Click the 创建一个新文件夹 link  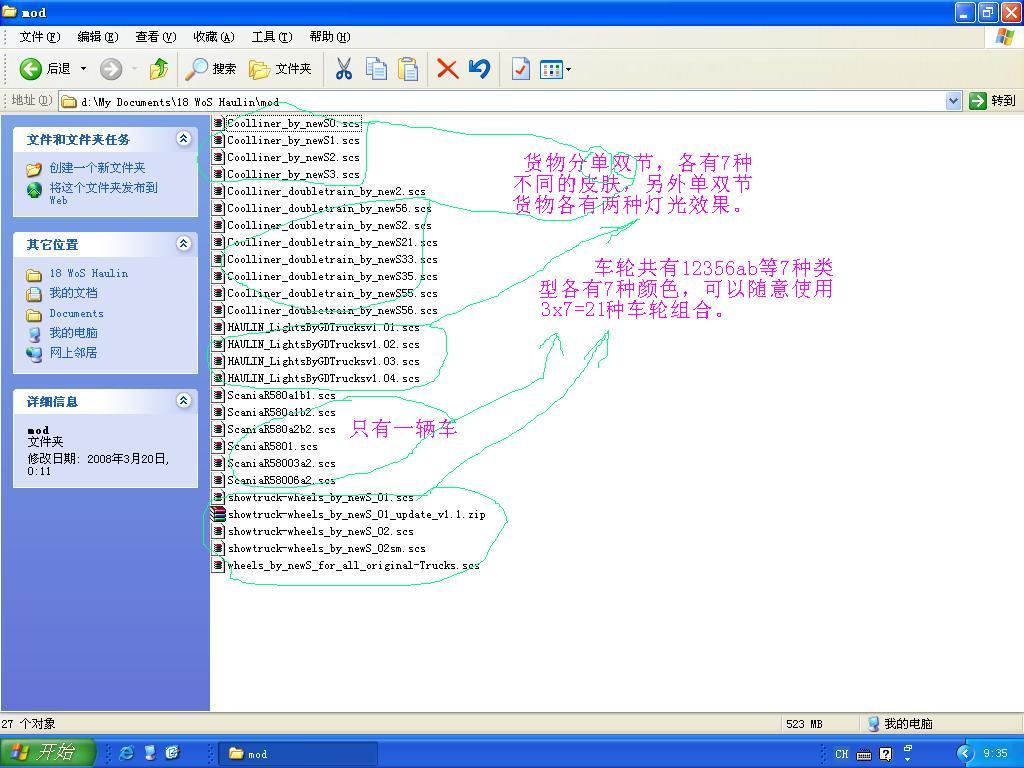(97, 168)
